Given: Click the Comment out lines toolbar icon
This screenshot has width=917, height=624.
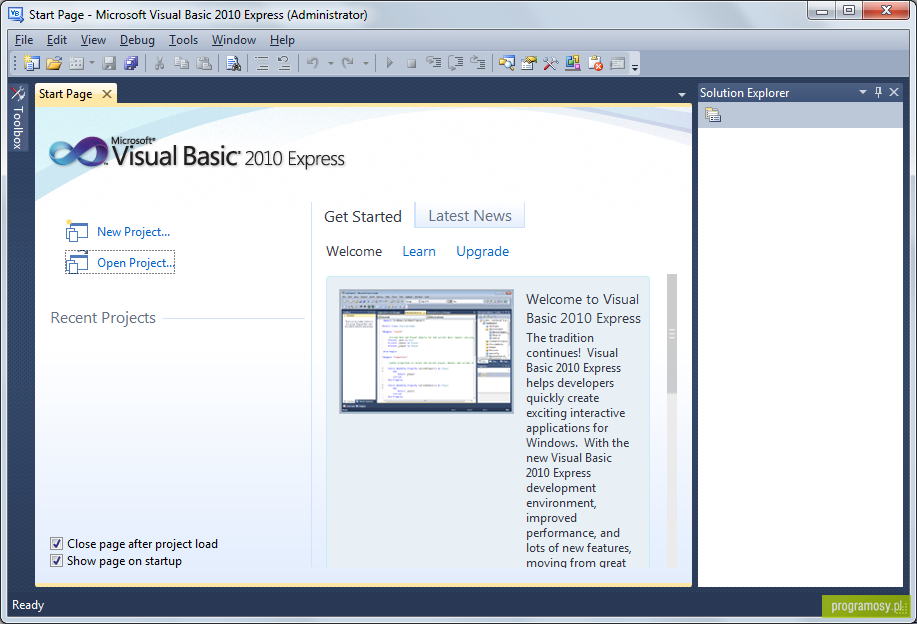Looking at the screenshot, I should [262, 63].
